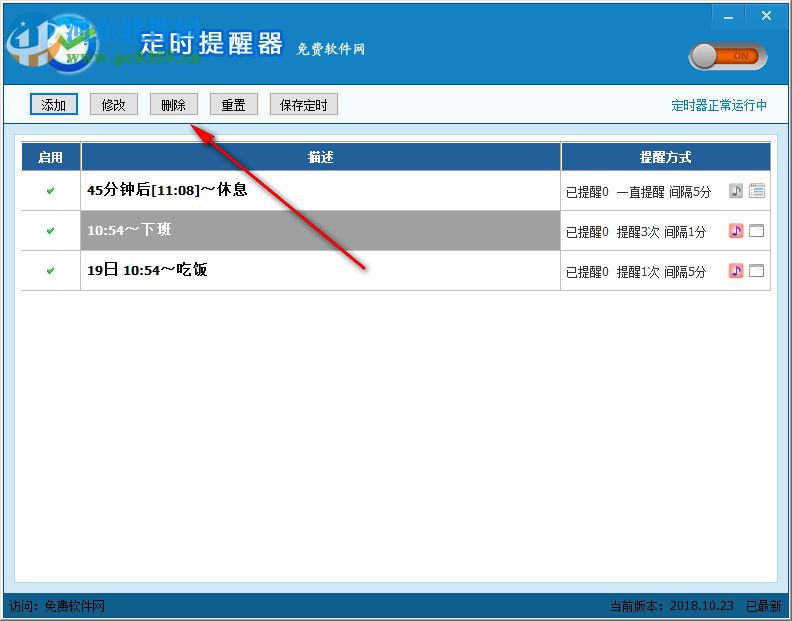
Task: Click the 删除 button
Action: 174,105
